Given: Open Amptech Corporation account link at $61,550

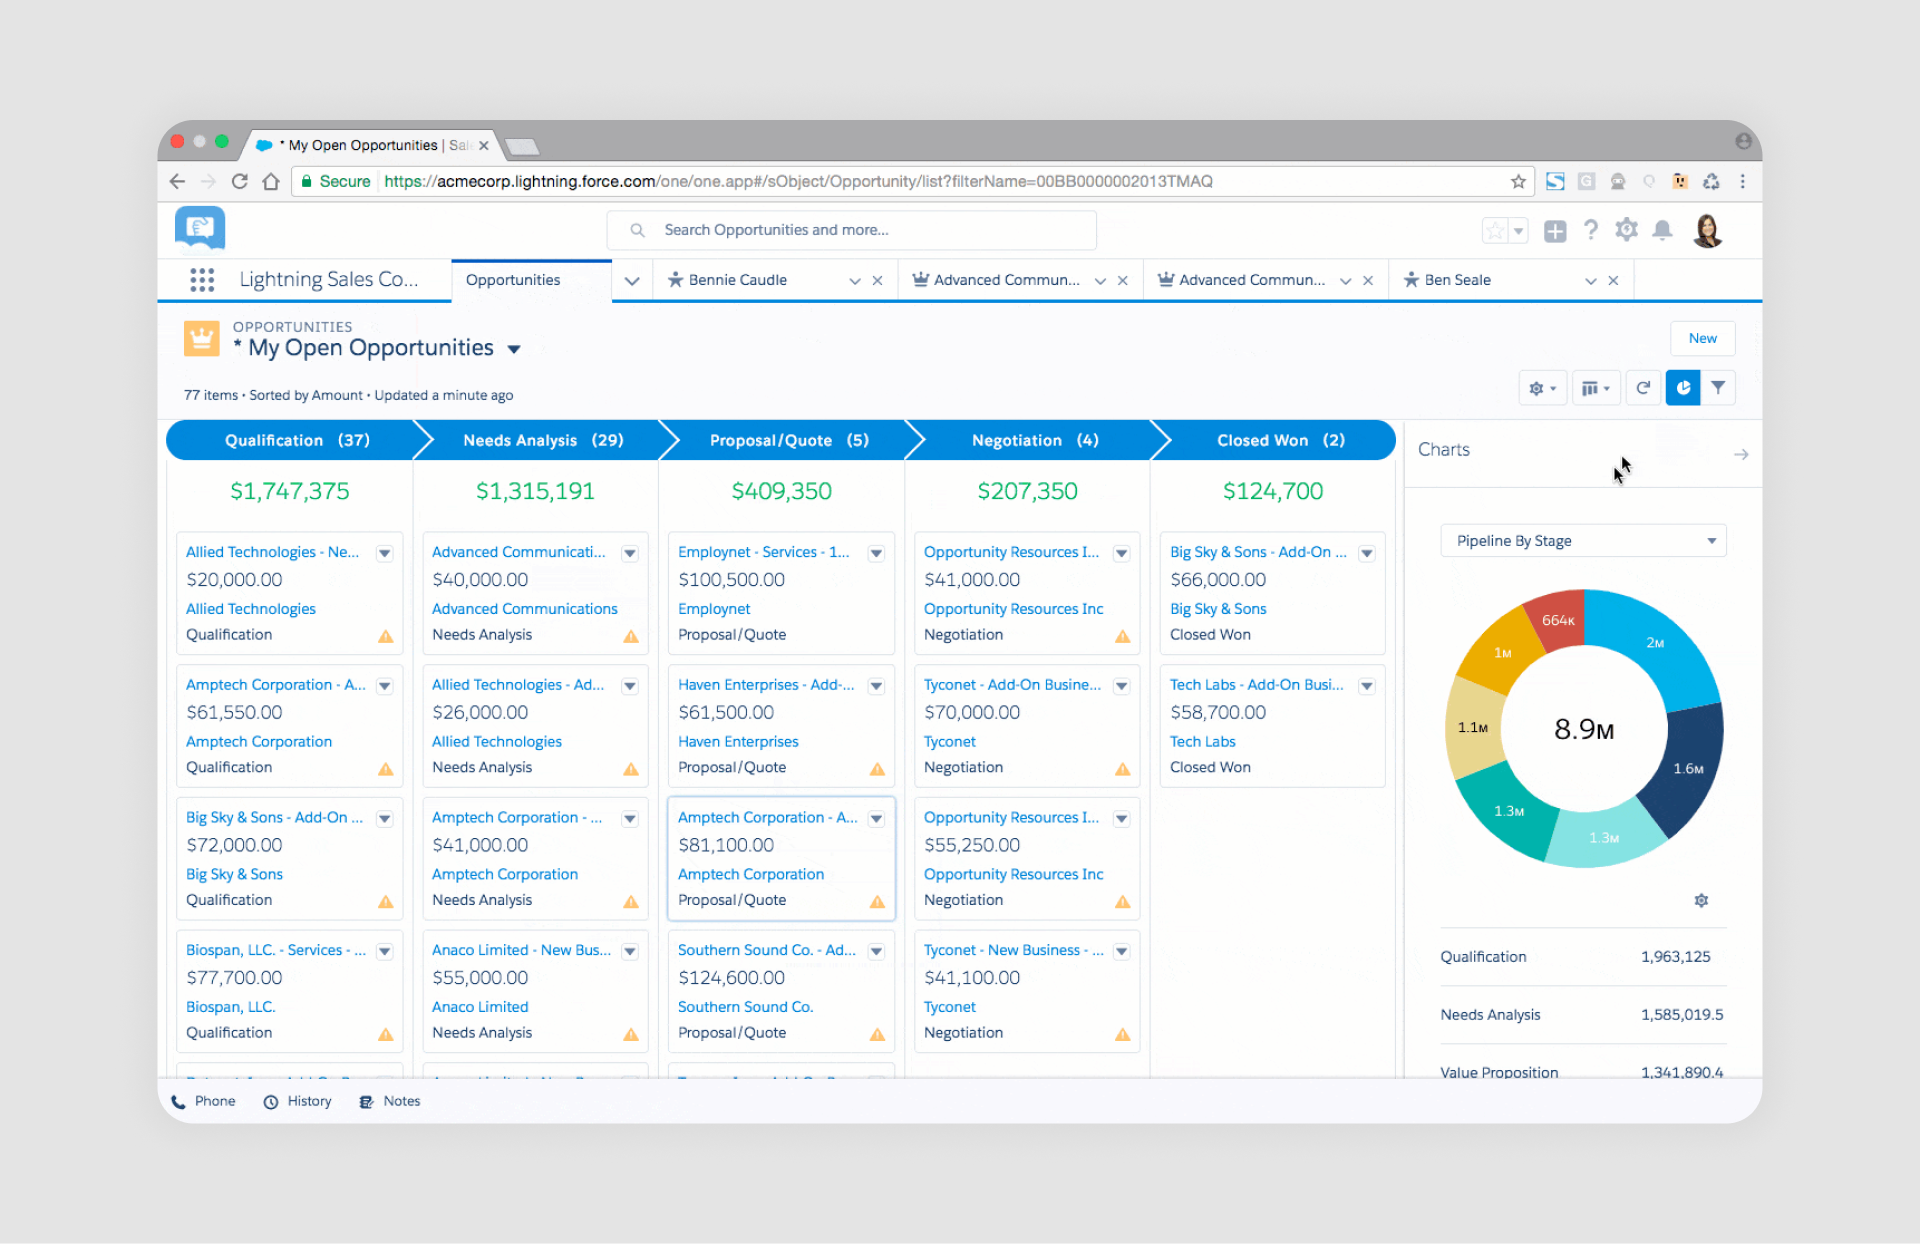Looking at the screenshot, I should click(x=259, y=742).
